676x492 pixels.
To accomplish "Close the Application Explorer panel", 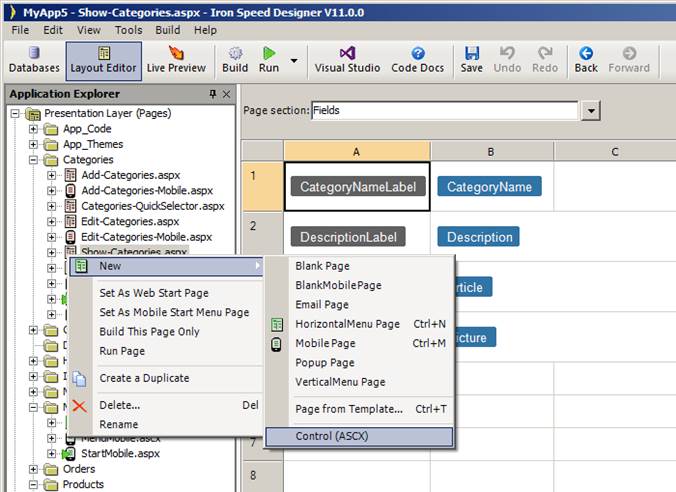I will tap(226, 94).
